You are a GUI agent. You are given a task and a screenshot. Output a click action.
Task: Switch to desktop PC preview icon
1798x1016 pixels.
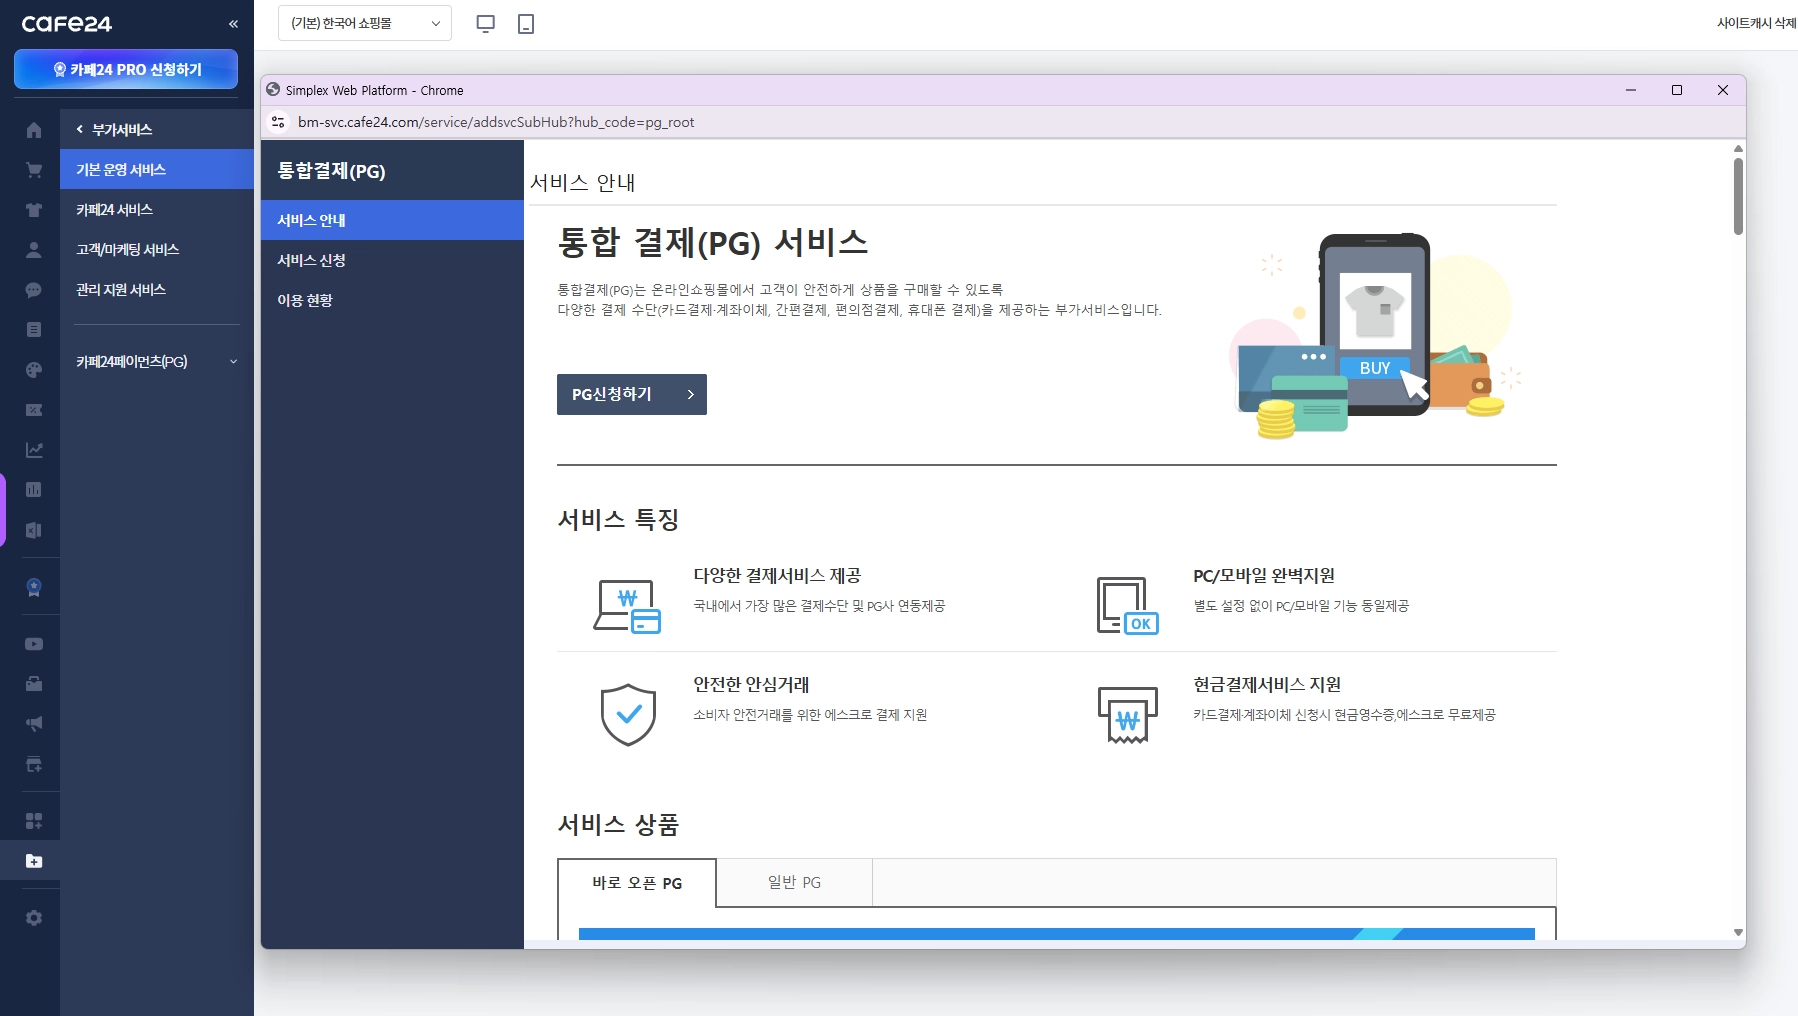tap(486, 23)
